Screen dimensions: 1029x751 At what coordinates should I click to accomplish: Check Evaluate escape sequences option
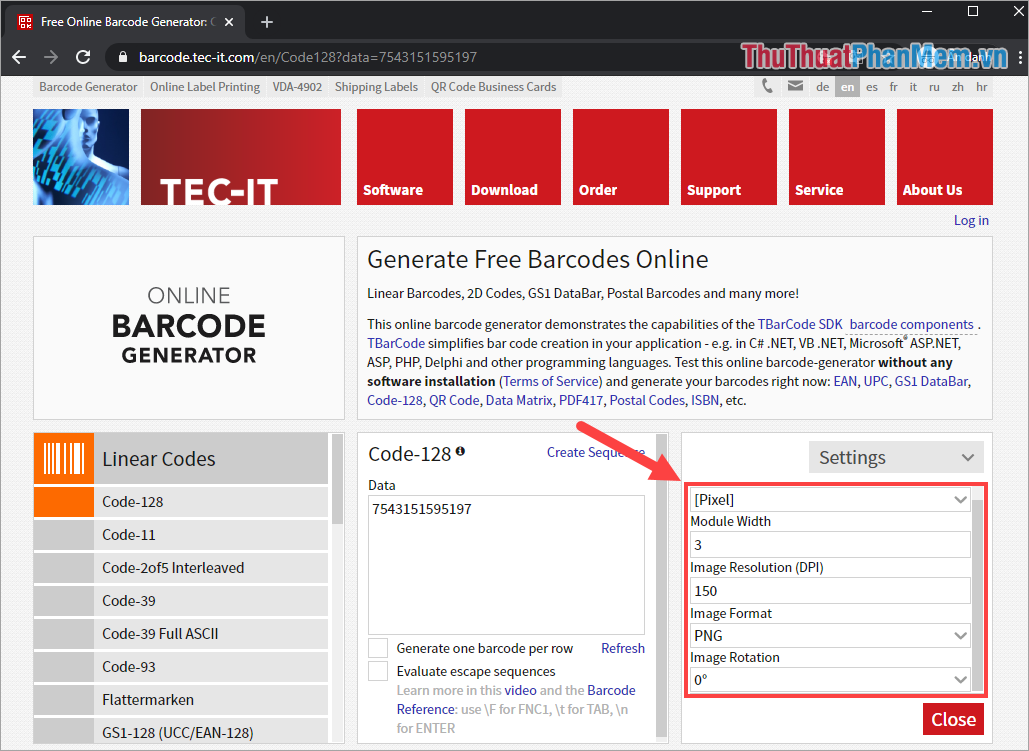(377, 670)
